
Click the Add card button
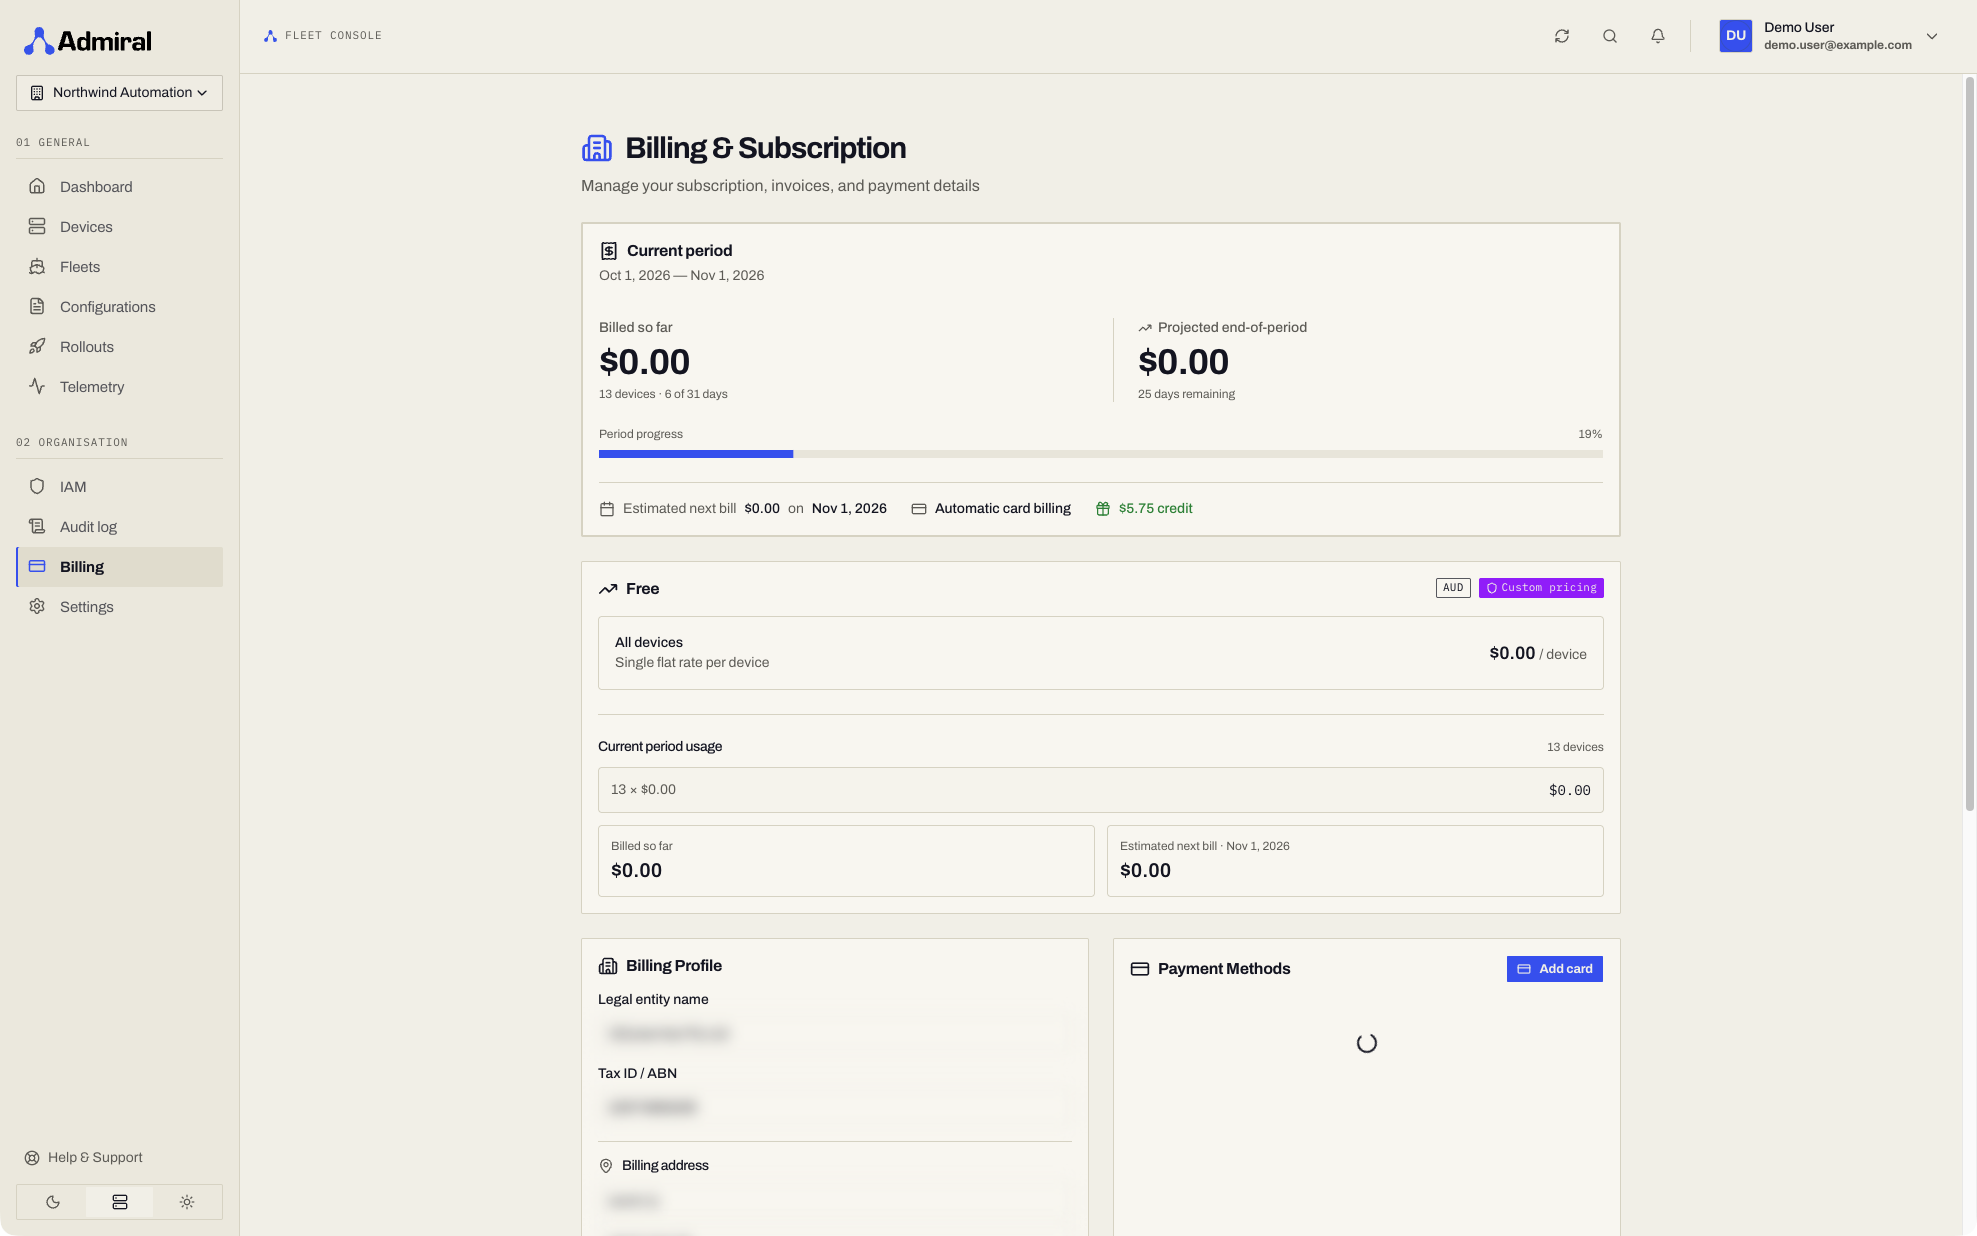point(1554,969)
